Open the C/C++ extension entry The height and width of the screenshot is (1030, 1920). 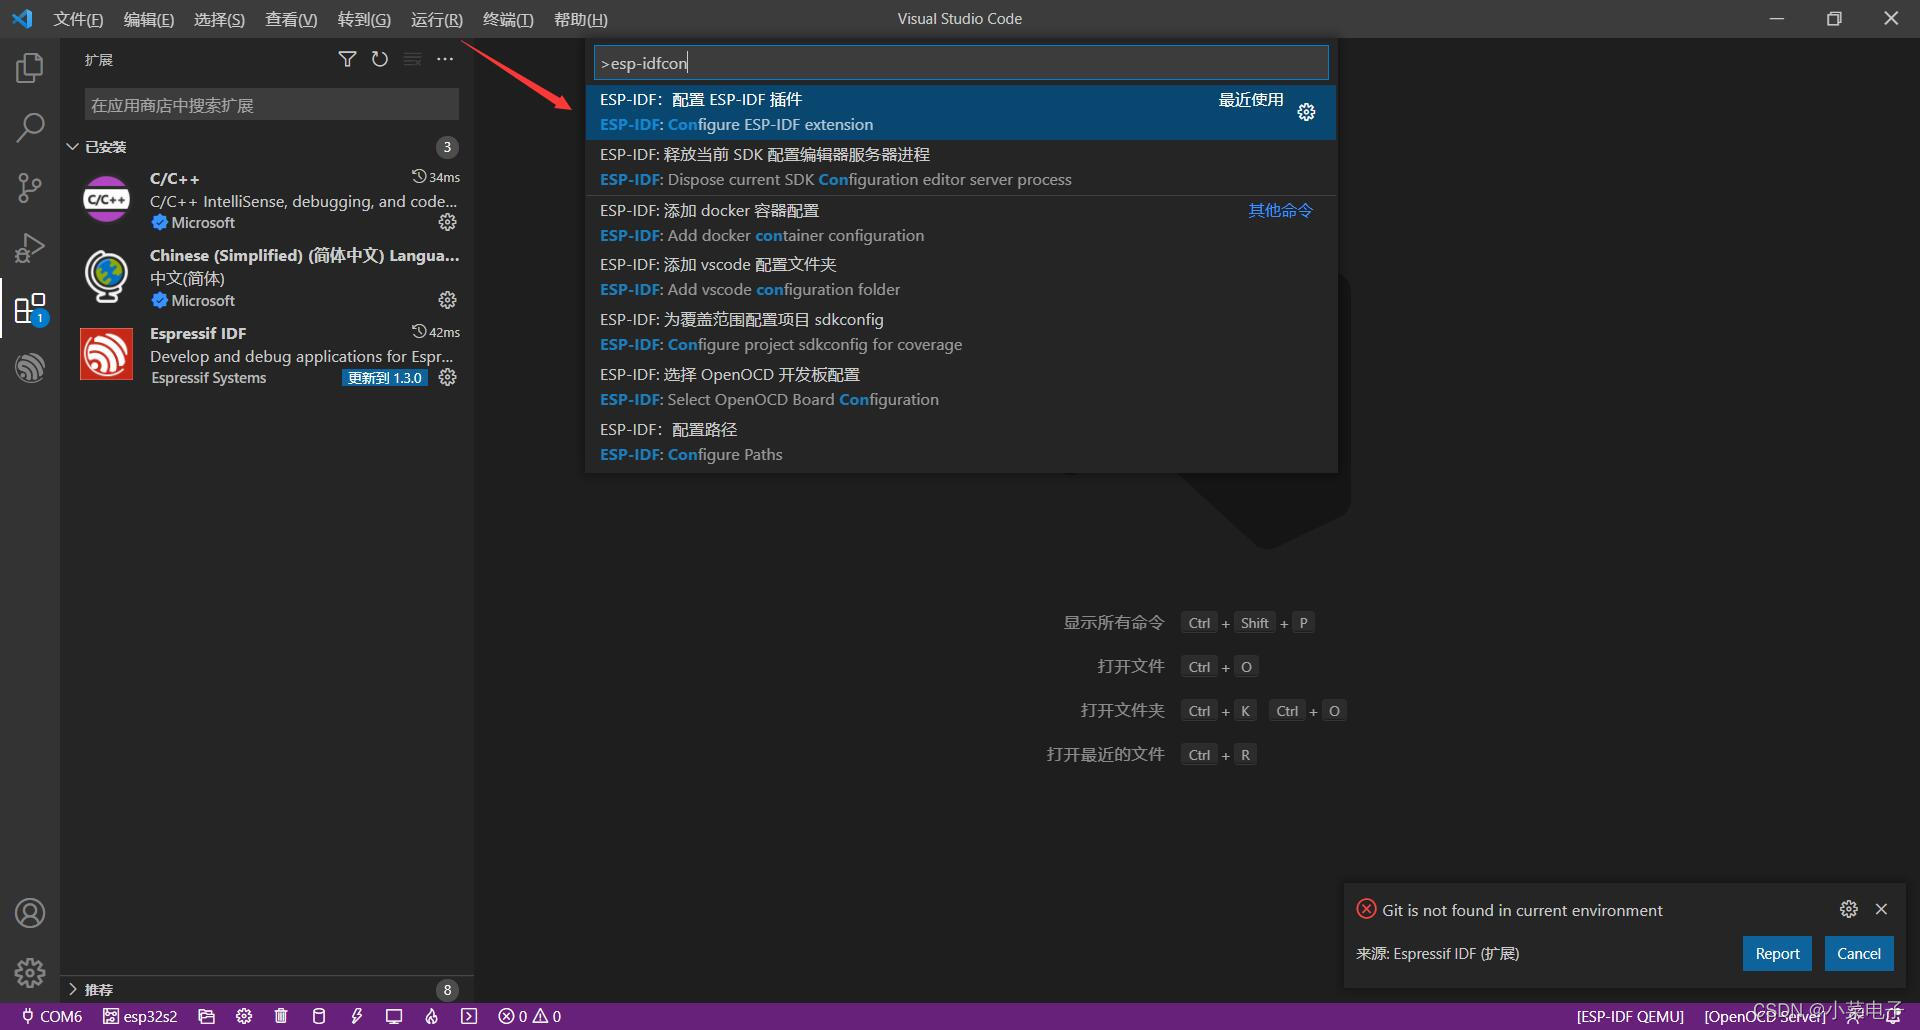267,200
